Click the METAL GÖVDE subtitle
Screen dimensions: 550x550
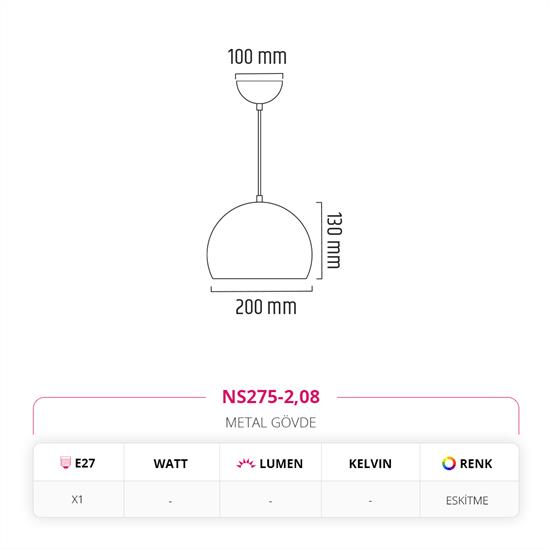[x=271, y=423]
